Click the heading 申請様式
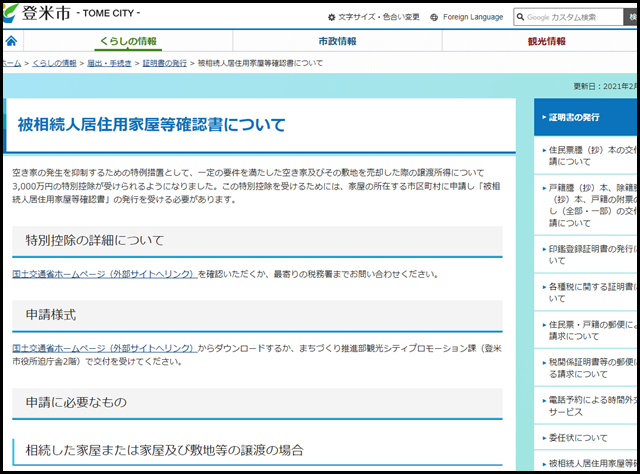Viewport: 640px width, 474px height. point(51,315)
